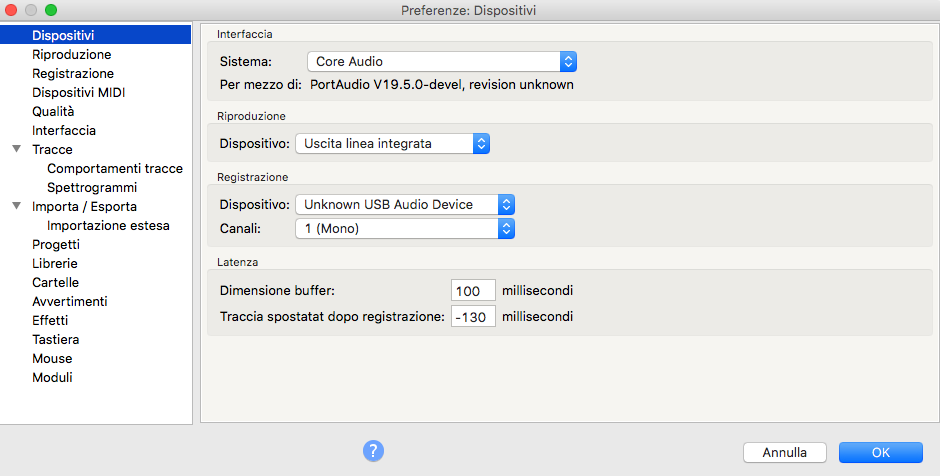
Task: Click the PortAudio V19.5.0-devel version text
Action: [x=441, y=85]
